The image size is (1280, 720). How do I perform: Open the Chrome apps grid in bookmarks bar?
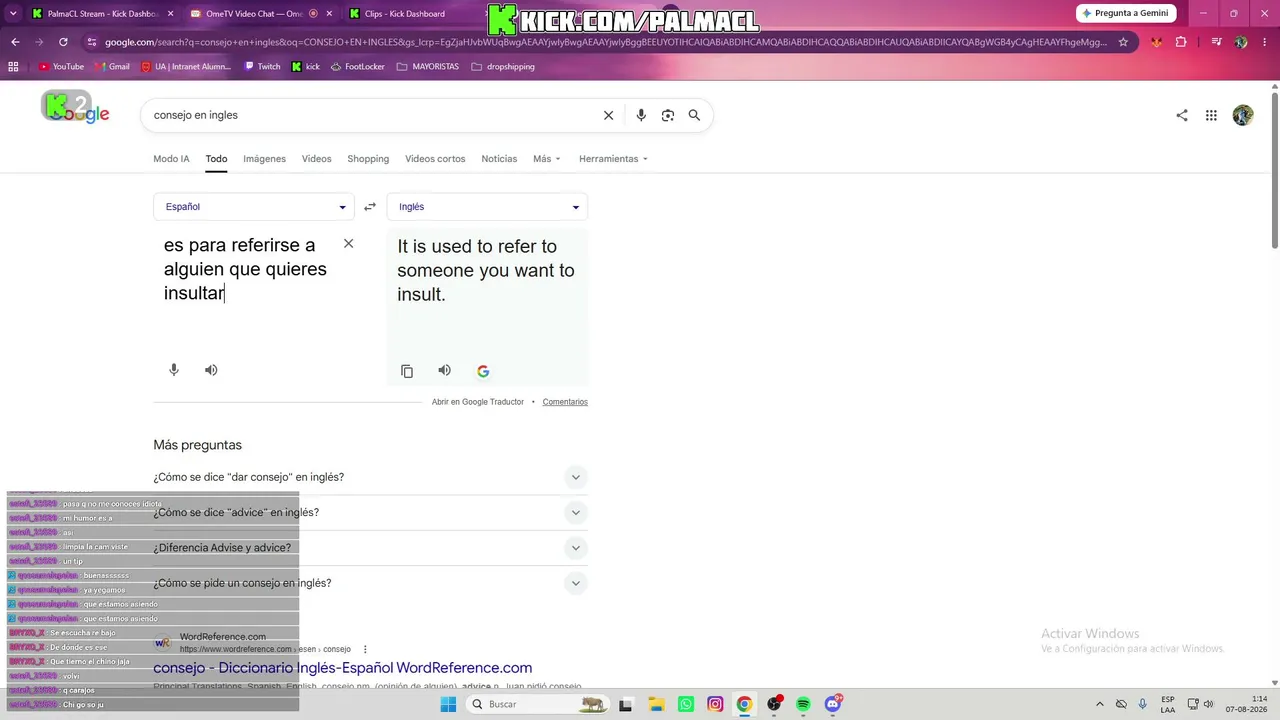click(13, 67)
